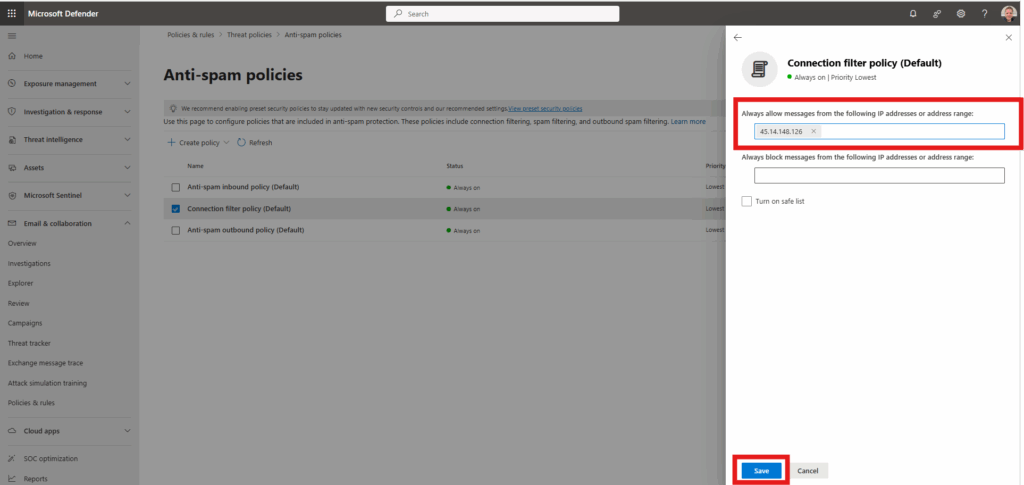Open the help question mark icon
Screen dimensions: 1024x485
[985, 14]
